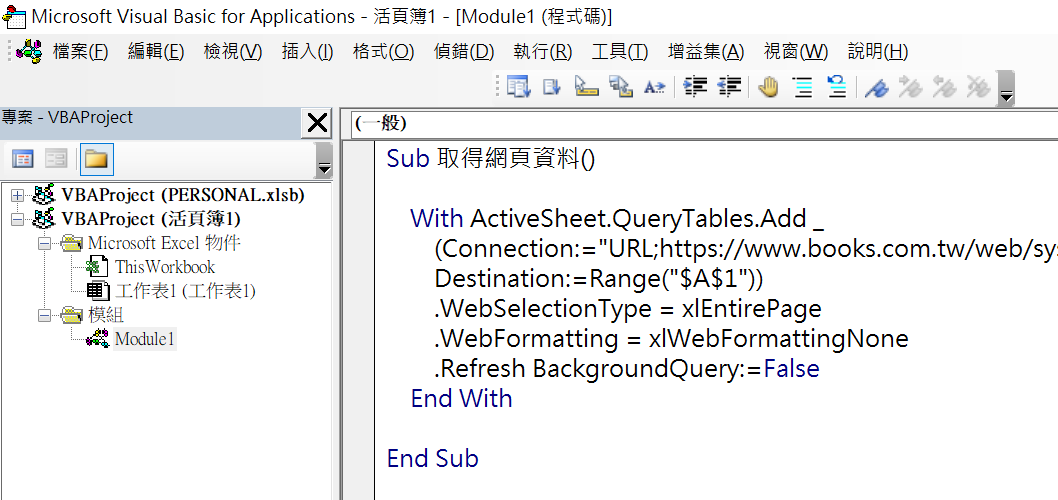Click the '.Refresh BackgroundQuery:=False' line
The image size is (1058, 500).
pos(628,369)
